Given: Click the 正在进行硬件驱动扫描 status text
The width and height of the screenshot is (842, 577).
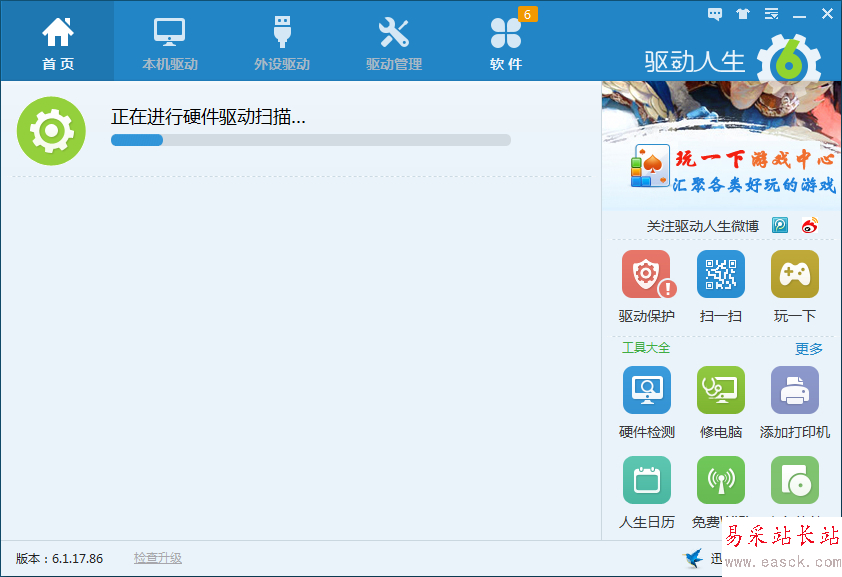Looking at the screenshot, I should (208, 116).
